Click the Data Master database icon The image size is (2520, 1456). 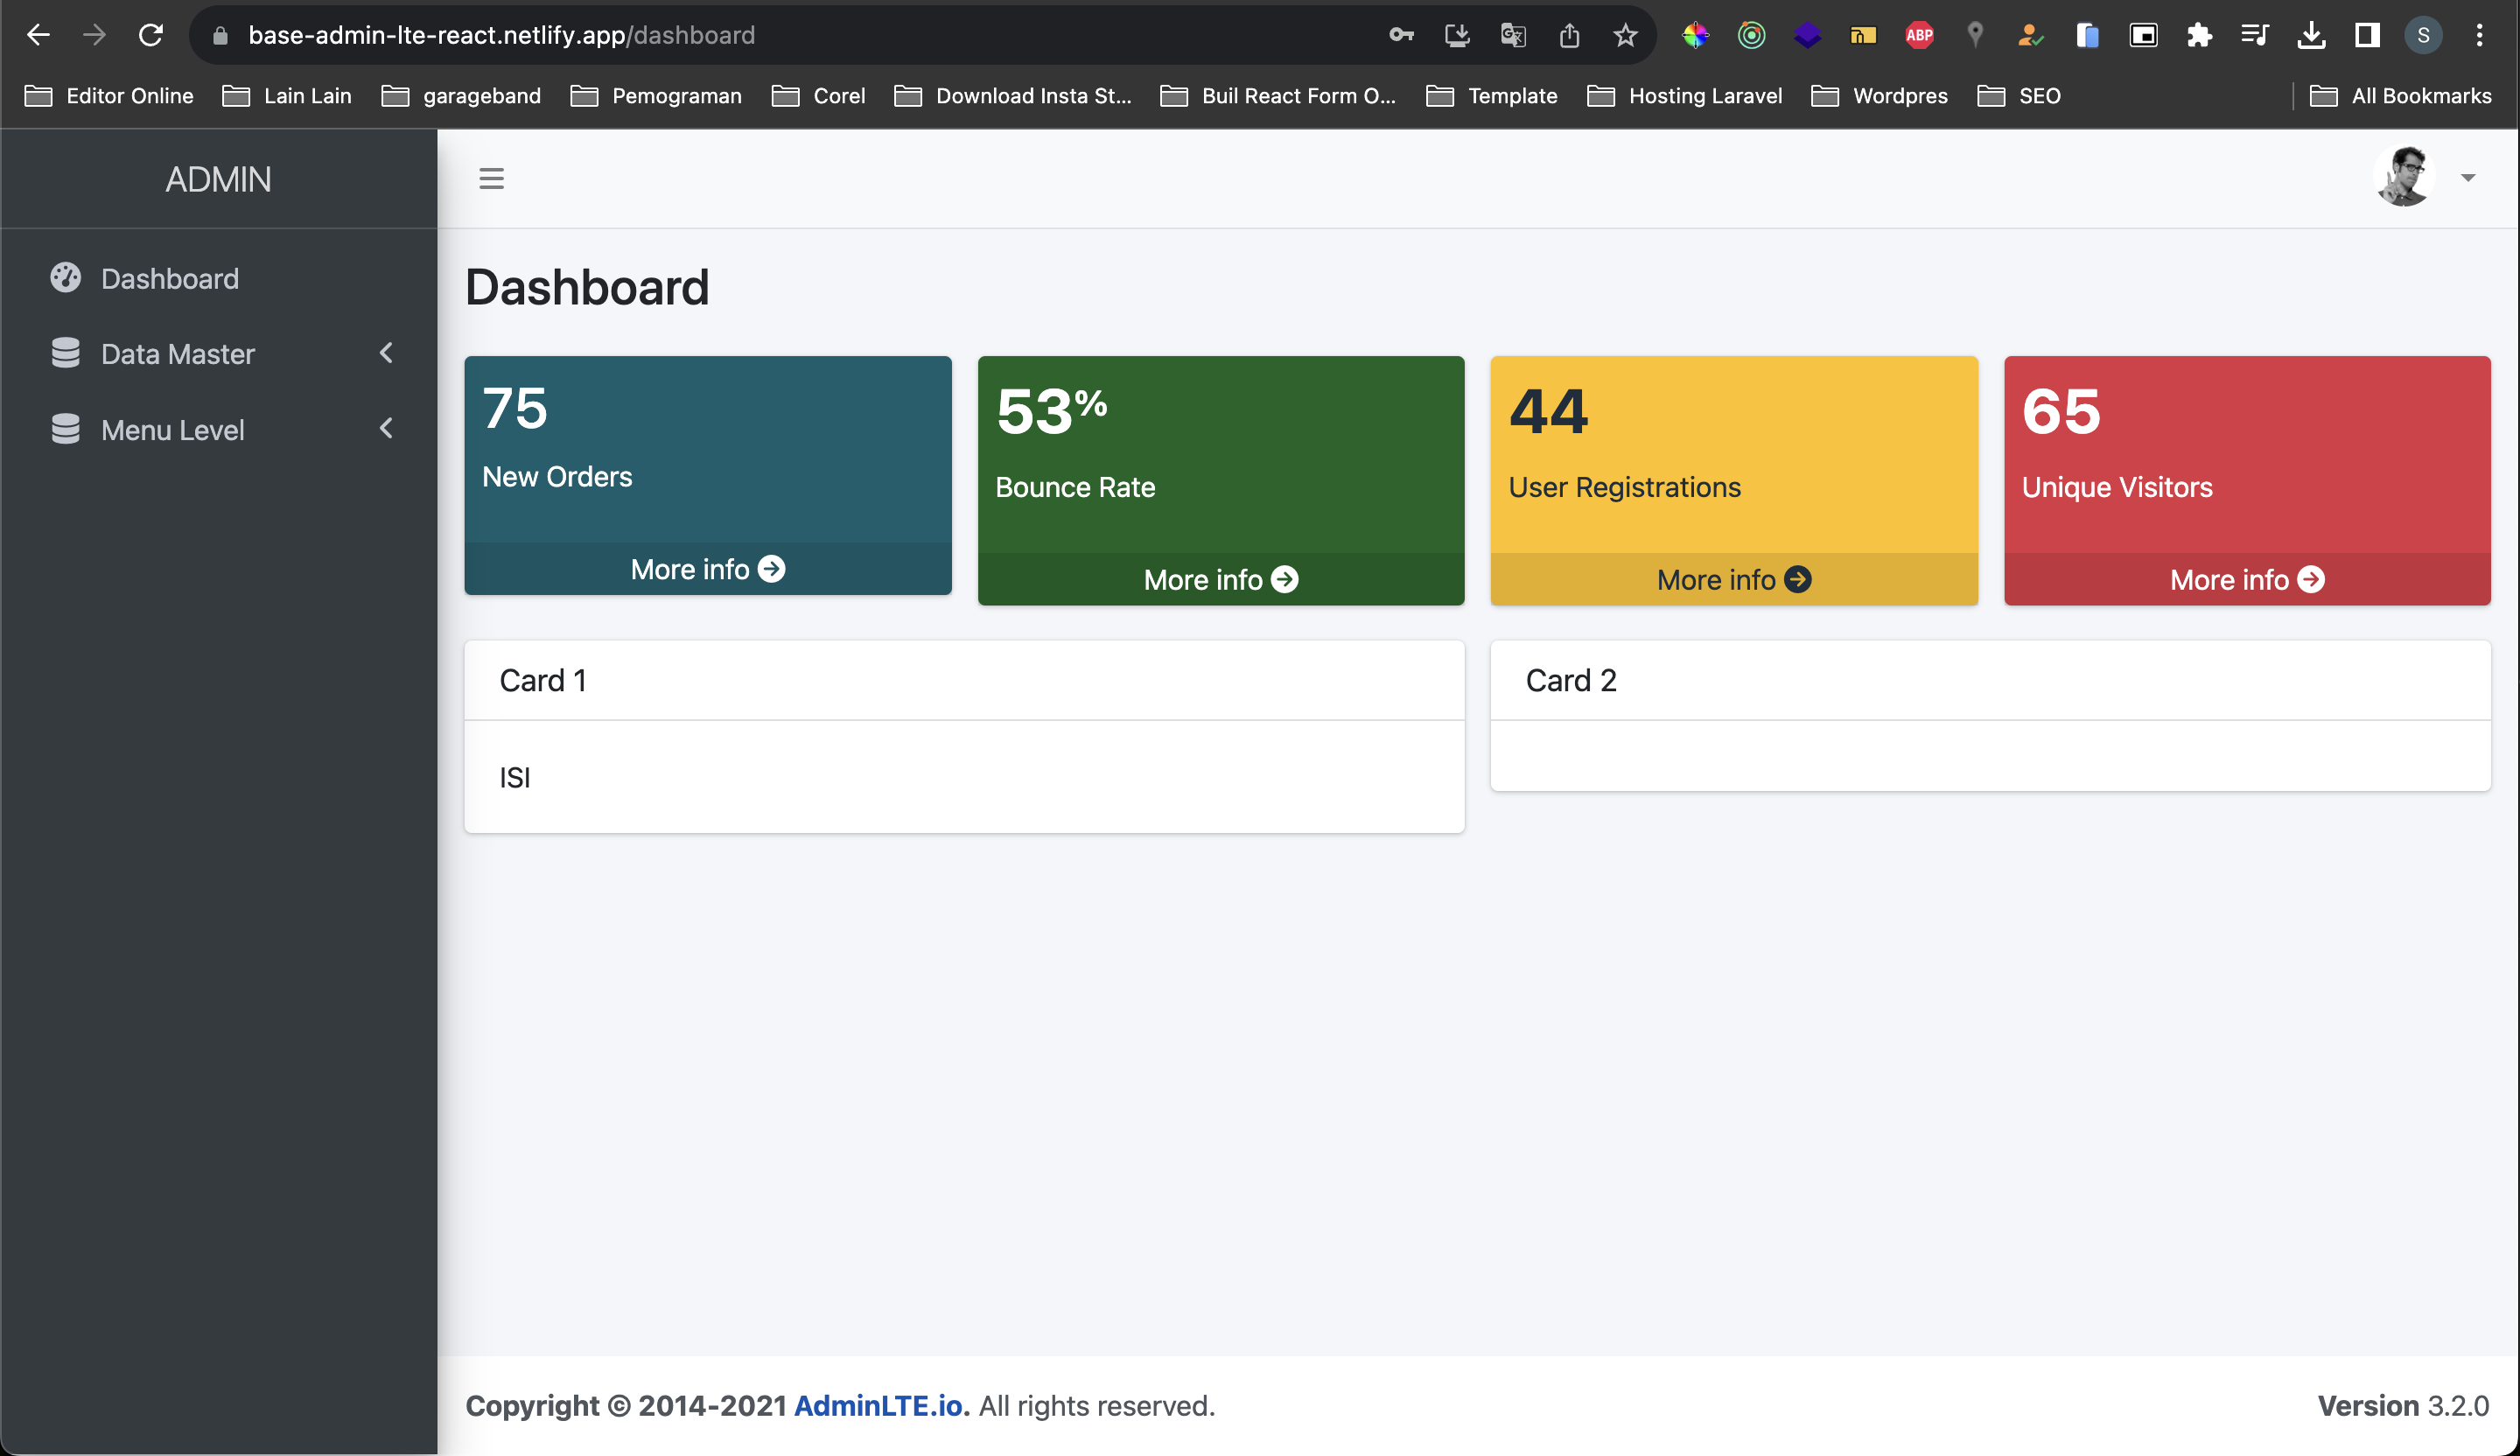66,353
